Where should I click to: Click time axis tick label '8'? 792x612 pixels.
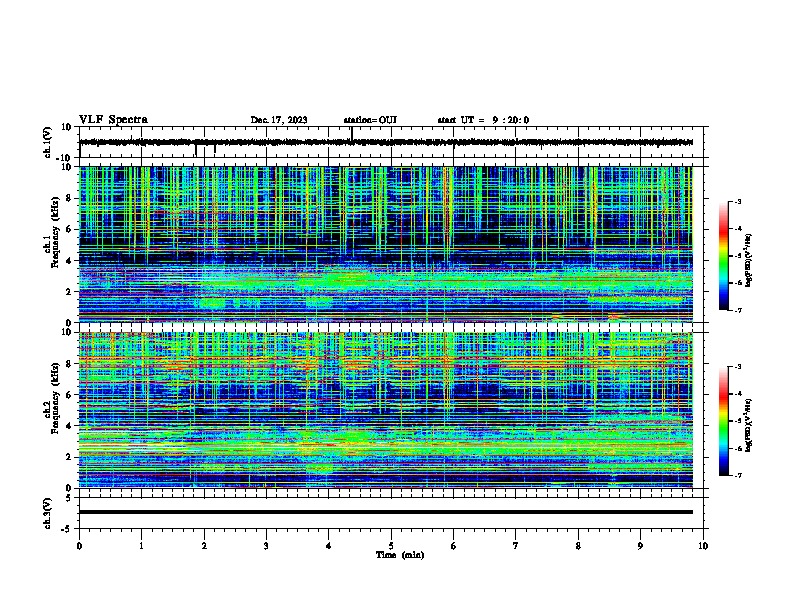(578, 546)
